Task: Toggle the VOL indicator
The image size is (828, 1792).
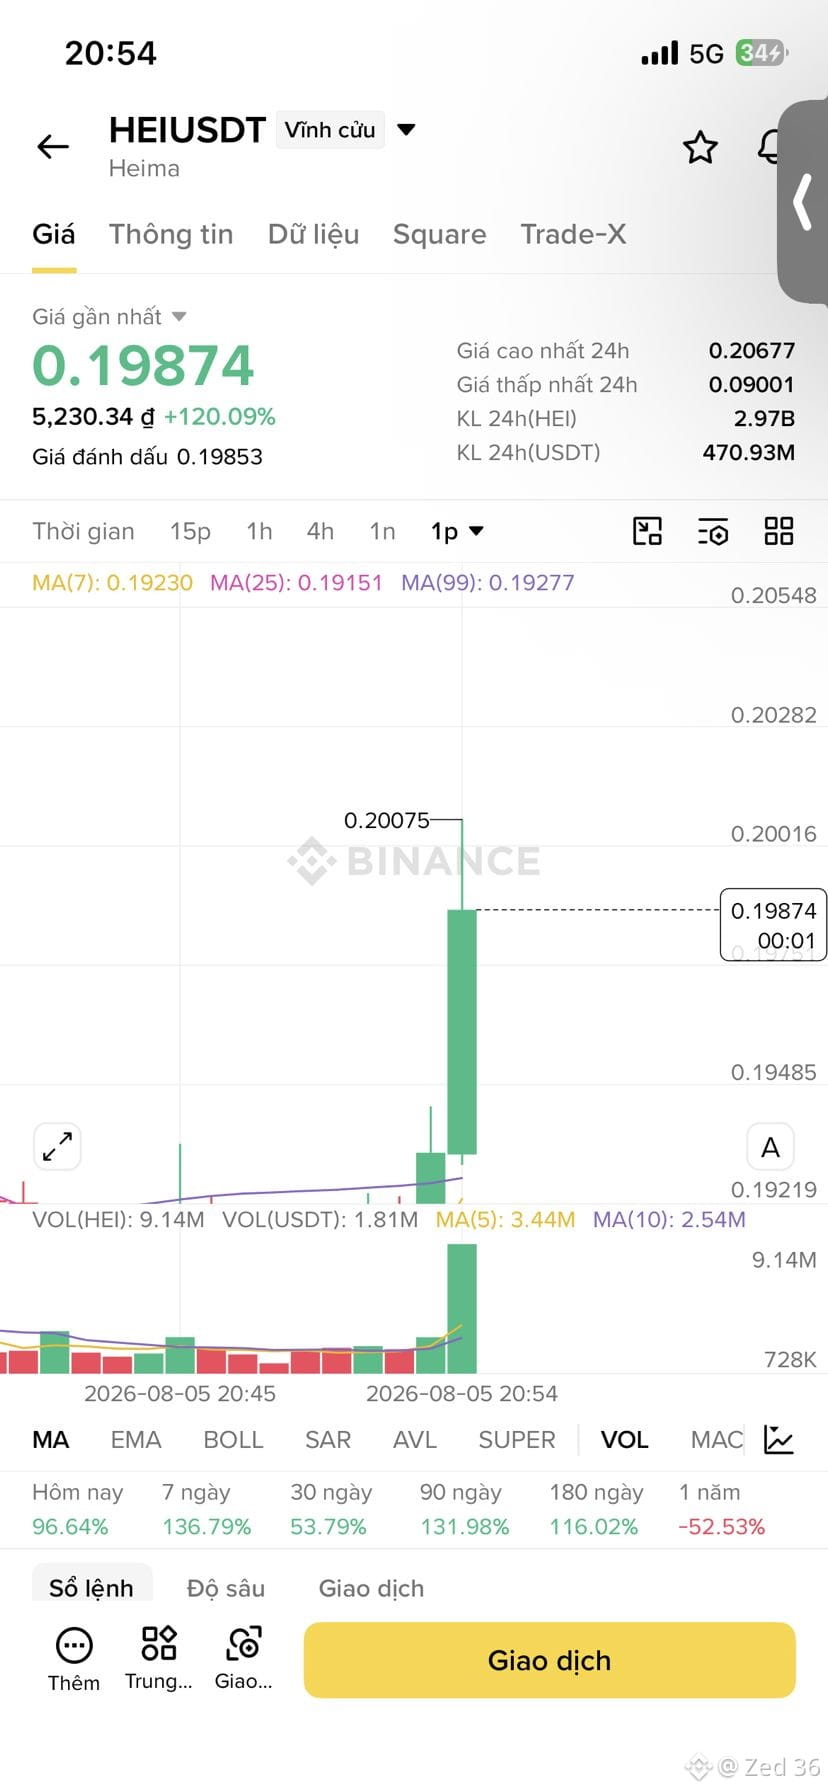Action: point(624,1440)
